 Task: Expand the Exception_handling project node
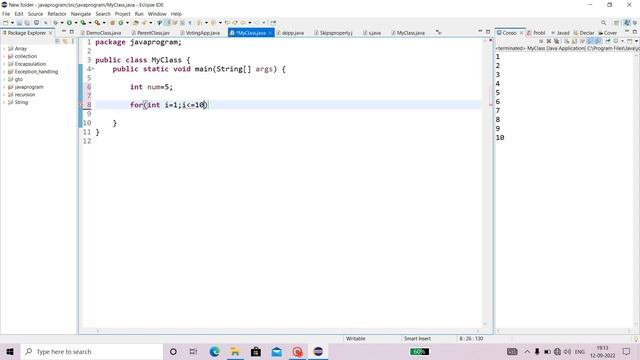[x=4, y=71]
